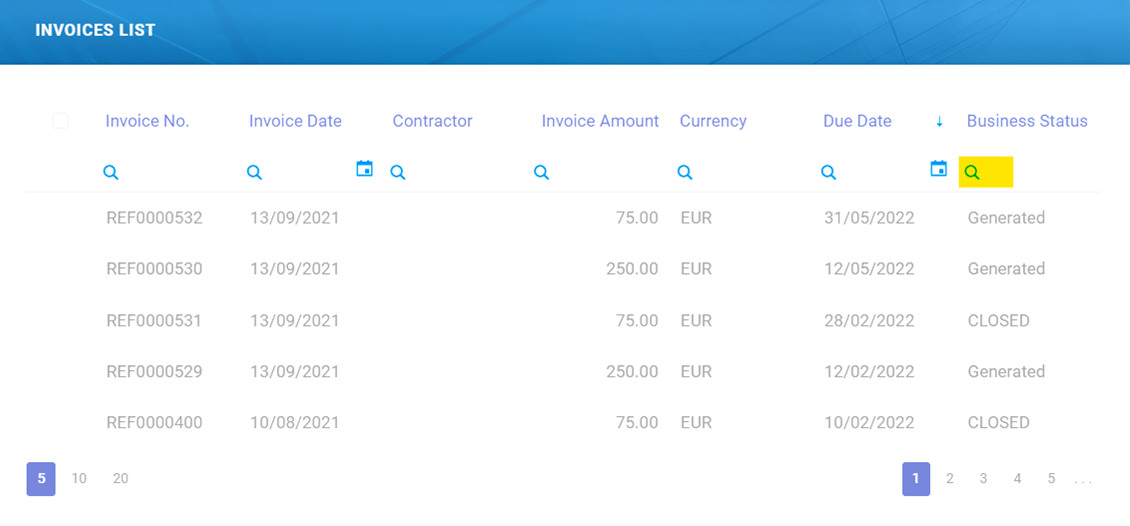Sort by Business Status column header

[x=1027, y=121]
